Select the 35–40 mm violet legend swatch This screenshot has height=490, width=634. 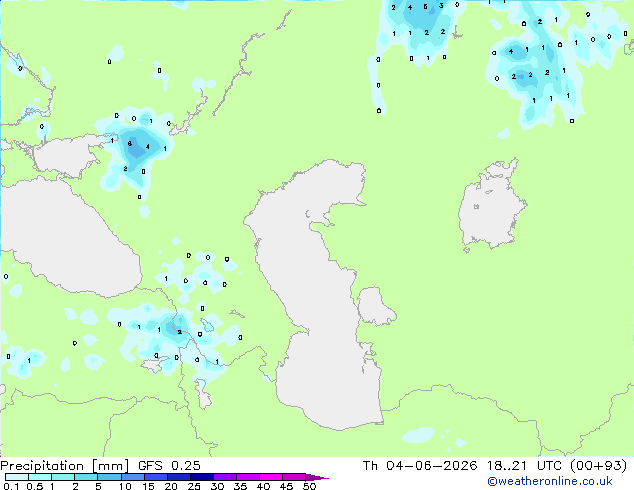coord(247,477)
